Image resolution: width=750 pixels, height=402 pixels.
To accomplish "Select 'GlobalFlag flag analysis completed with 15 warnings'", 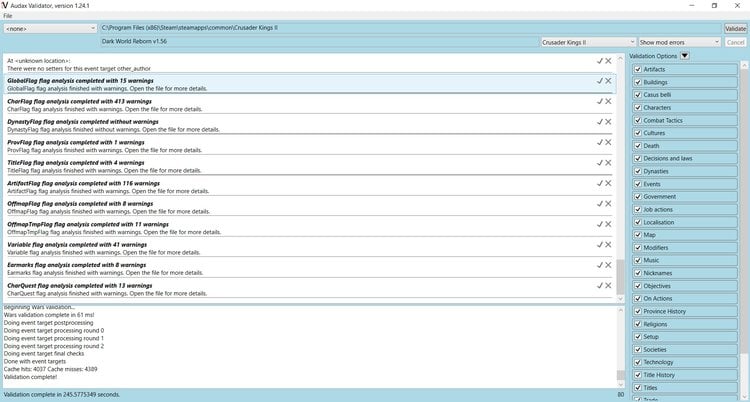I will (80, 81).
